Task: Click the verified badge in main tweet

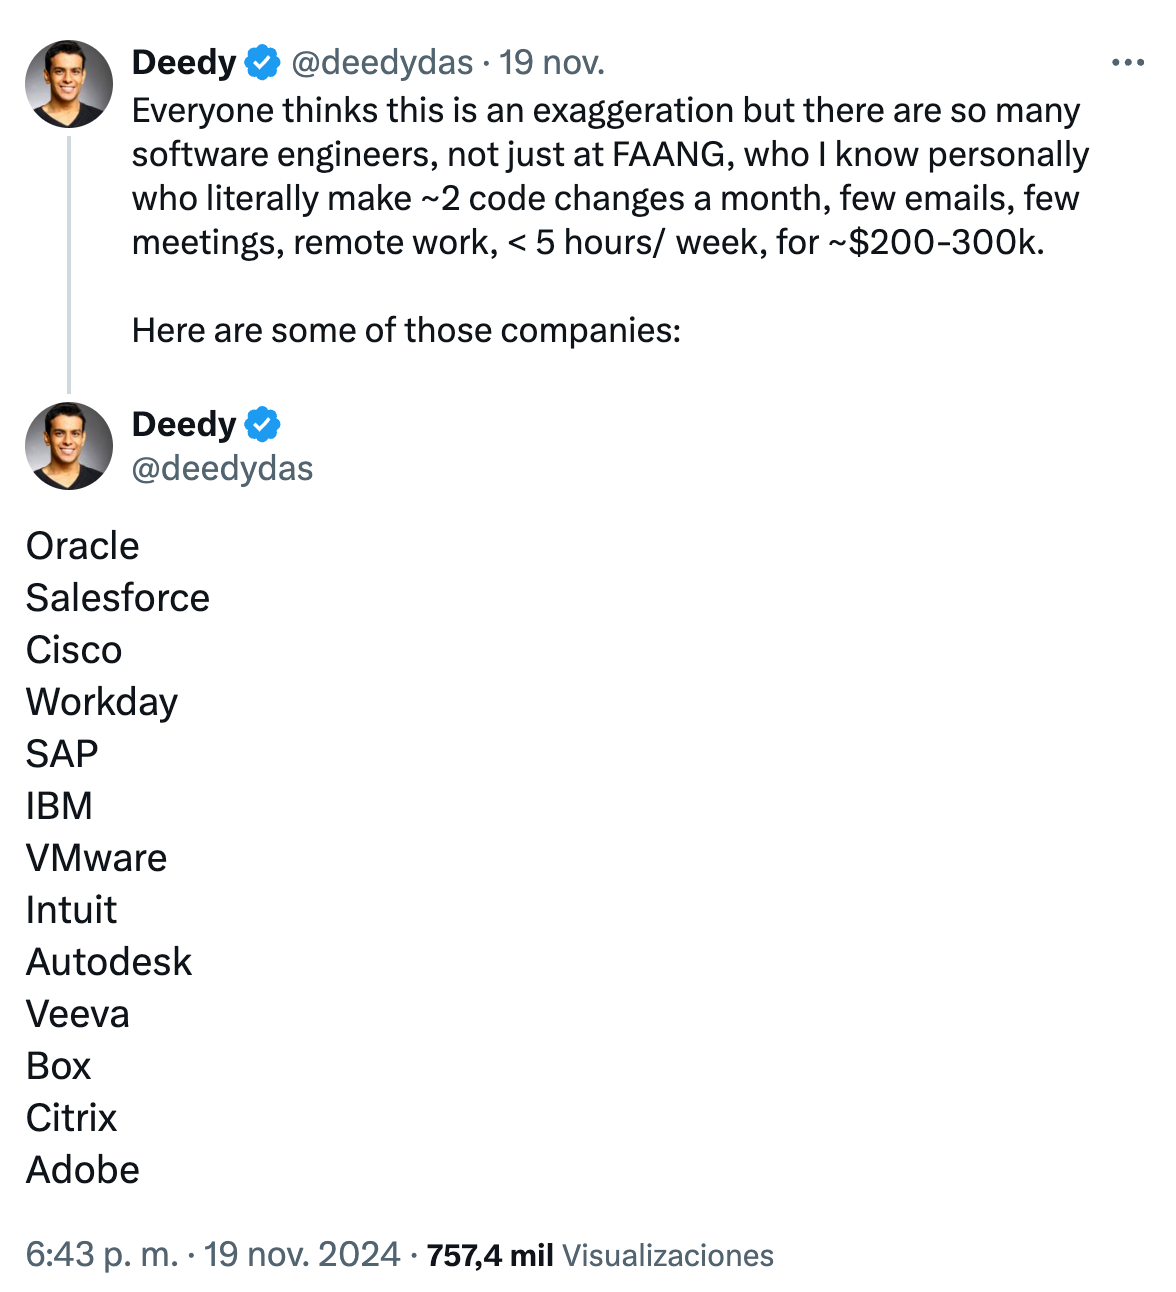Action: click(262, 424)
